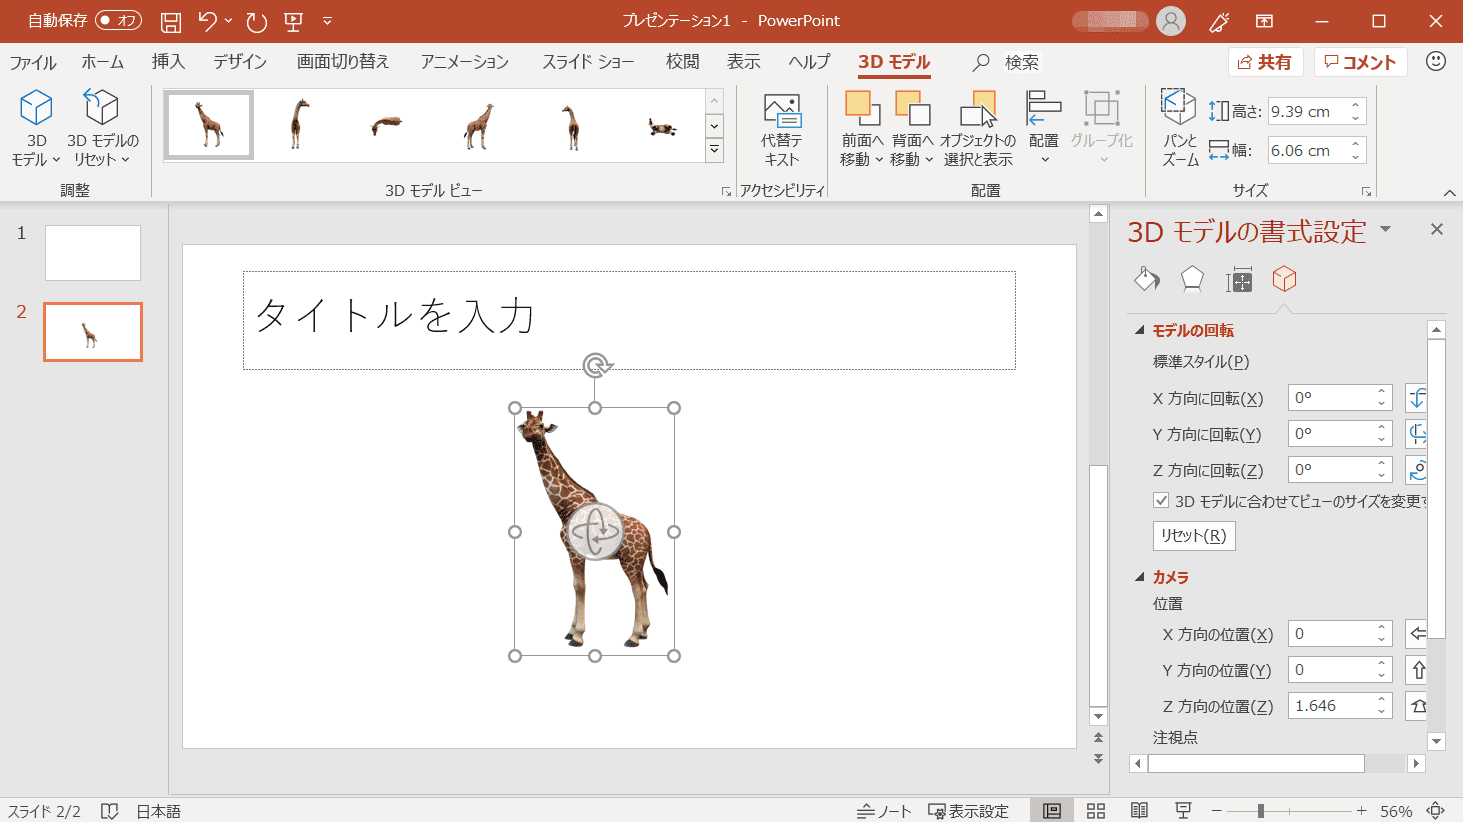Start slideshow from beginning icon
1463x822 pixels.
[x=293, y=21]
